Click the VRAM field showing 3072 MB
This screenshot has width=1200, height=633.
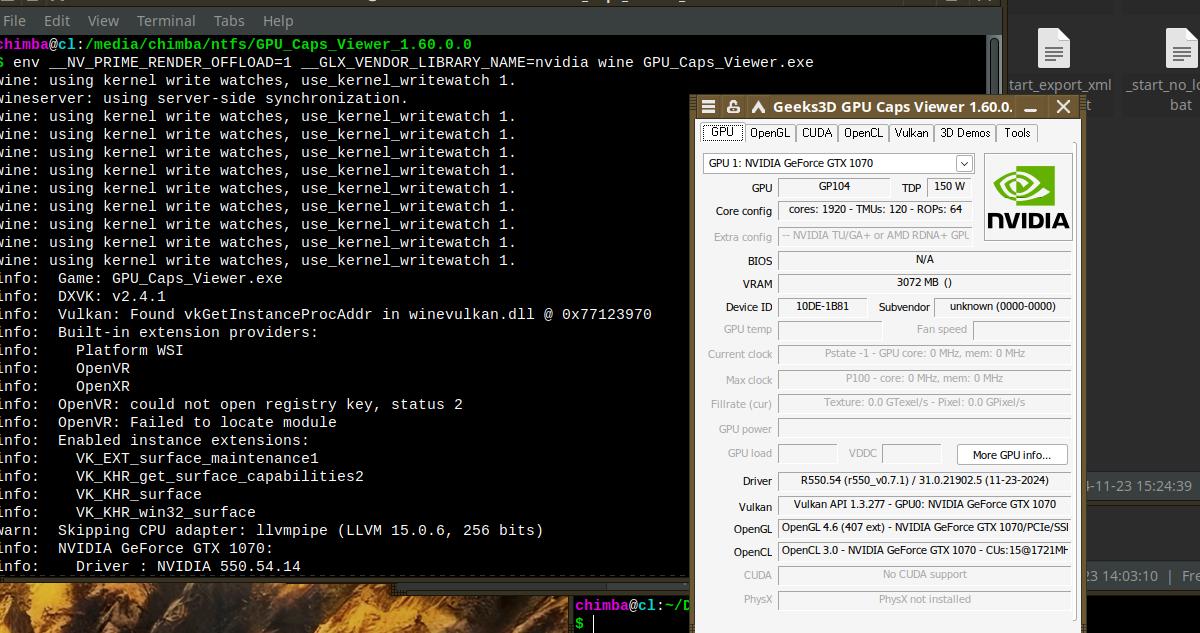point(924,284)
